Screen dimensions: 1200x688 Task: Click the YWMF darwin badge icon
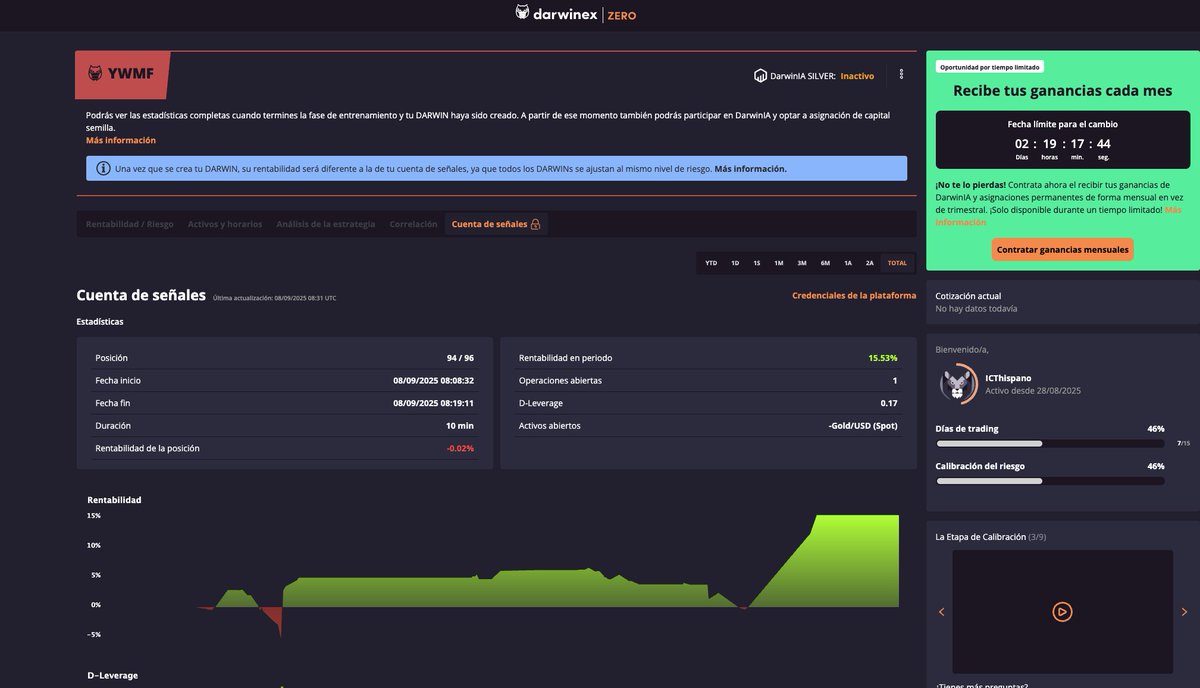[95, 74]
